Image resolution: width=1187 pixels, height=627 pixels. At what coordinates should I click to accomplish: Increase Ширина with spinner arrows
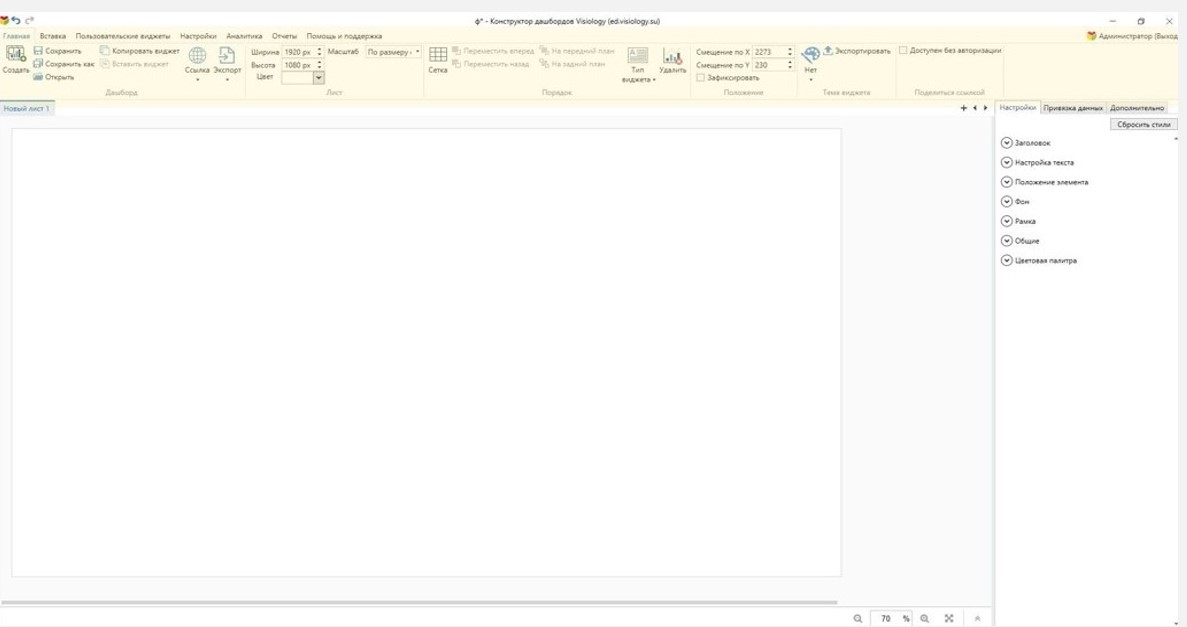(319, 51)
